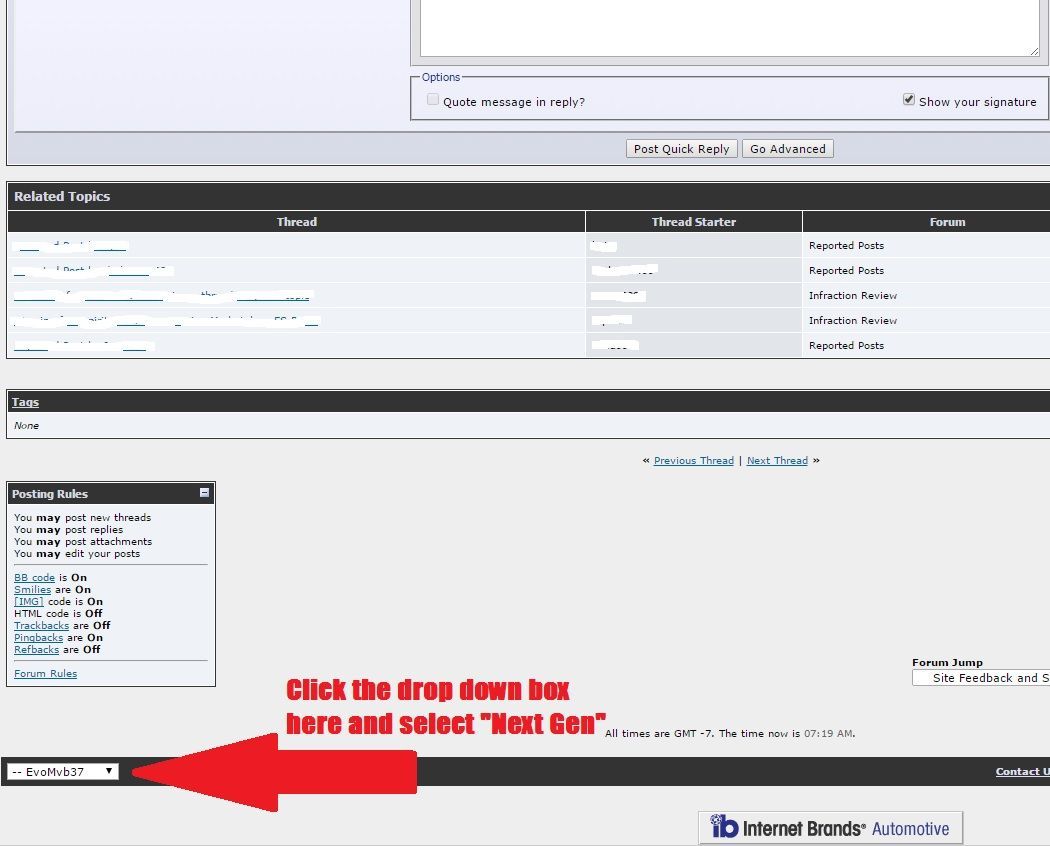Open the EvoMvb37 style dropdown
Viewport: 1050px width, 846px height.
(62, 772)
